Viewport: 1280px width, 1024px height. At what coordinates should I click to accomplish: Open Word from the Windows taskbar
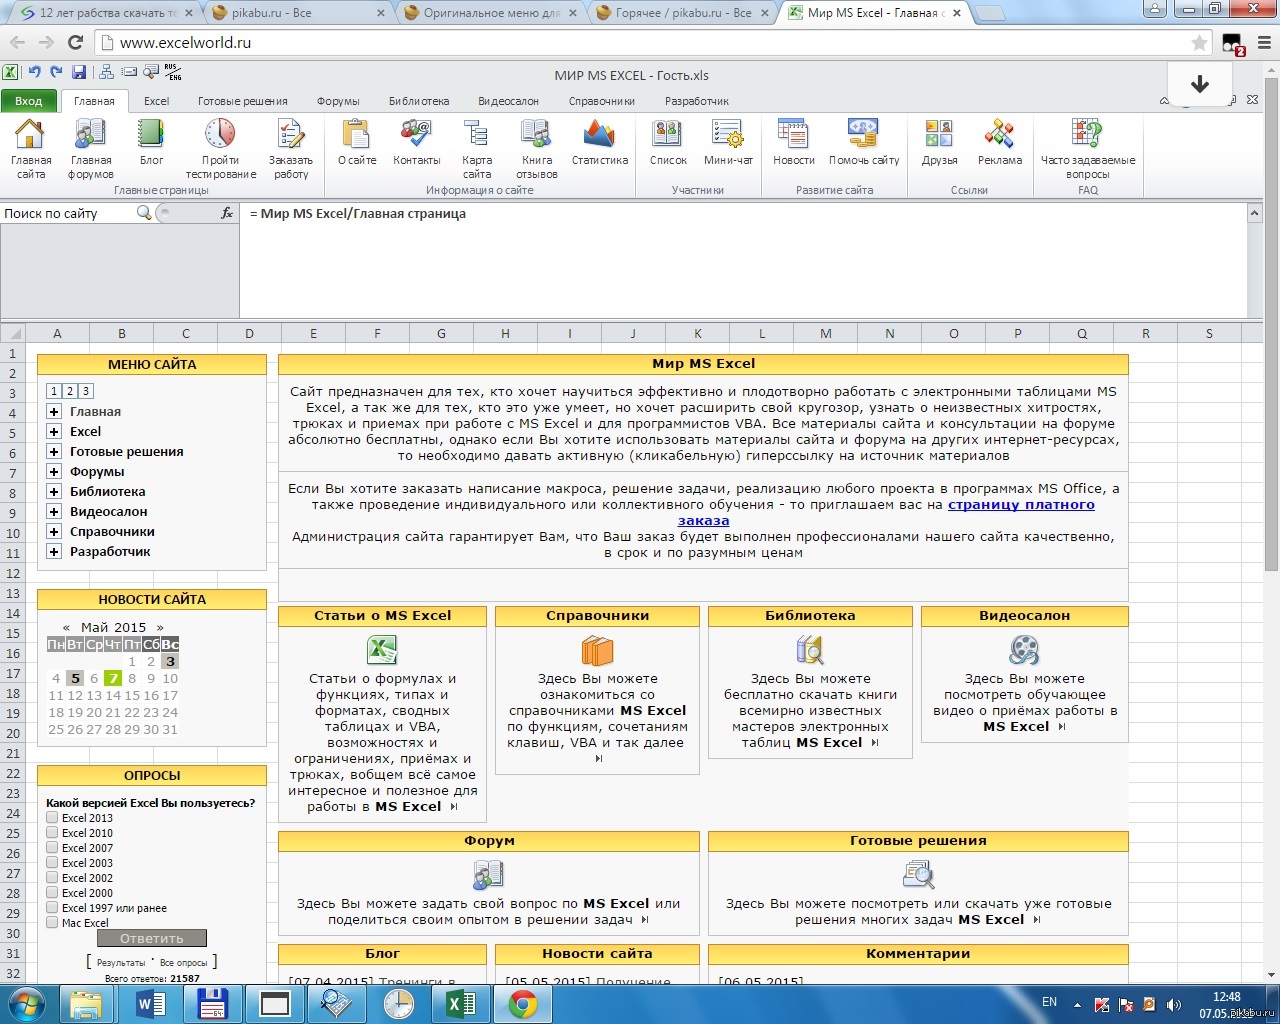coord(150,1004)
